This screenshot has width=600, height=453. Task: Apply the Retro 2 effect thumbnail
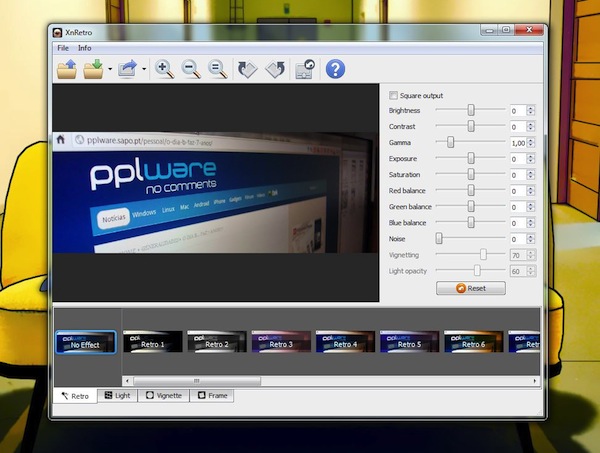click(x=217, y=342)
